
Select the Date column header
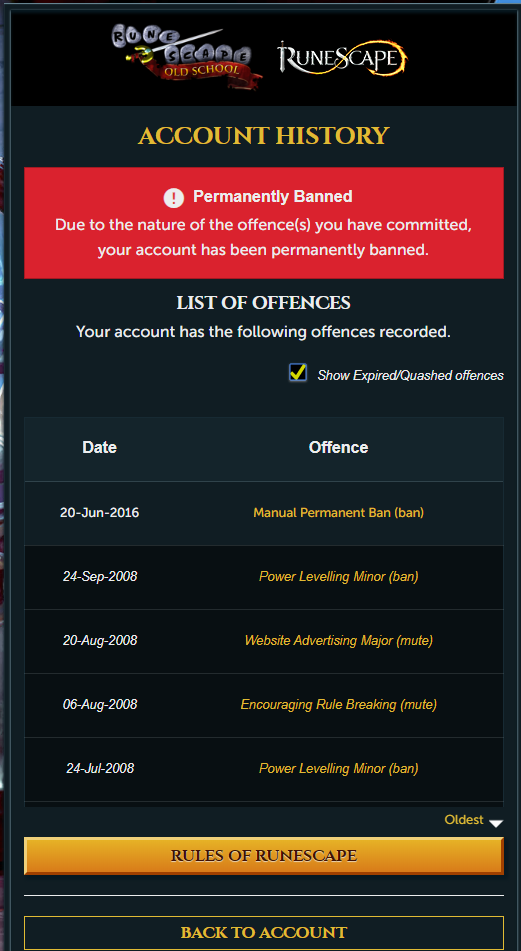click(99, 448)
